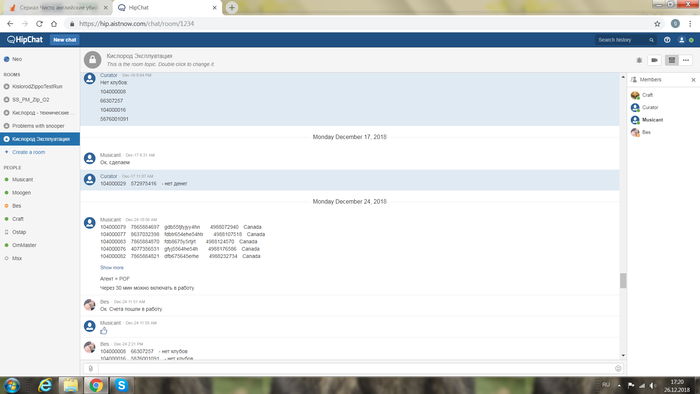Click Show more in Musicant's message
This screenshot has width=700, height=394.
112,268
